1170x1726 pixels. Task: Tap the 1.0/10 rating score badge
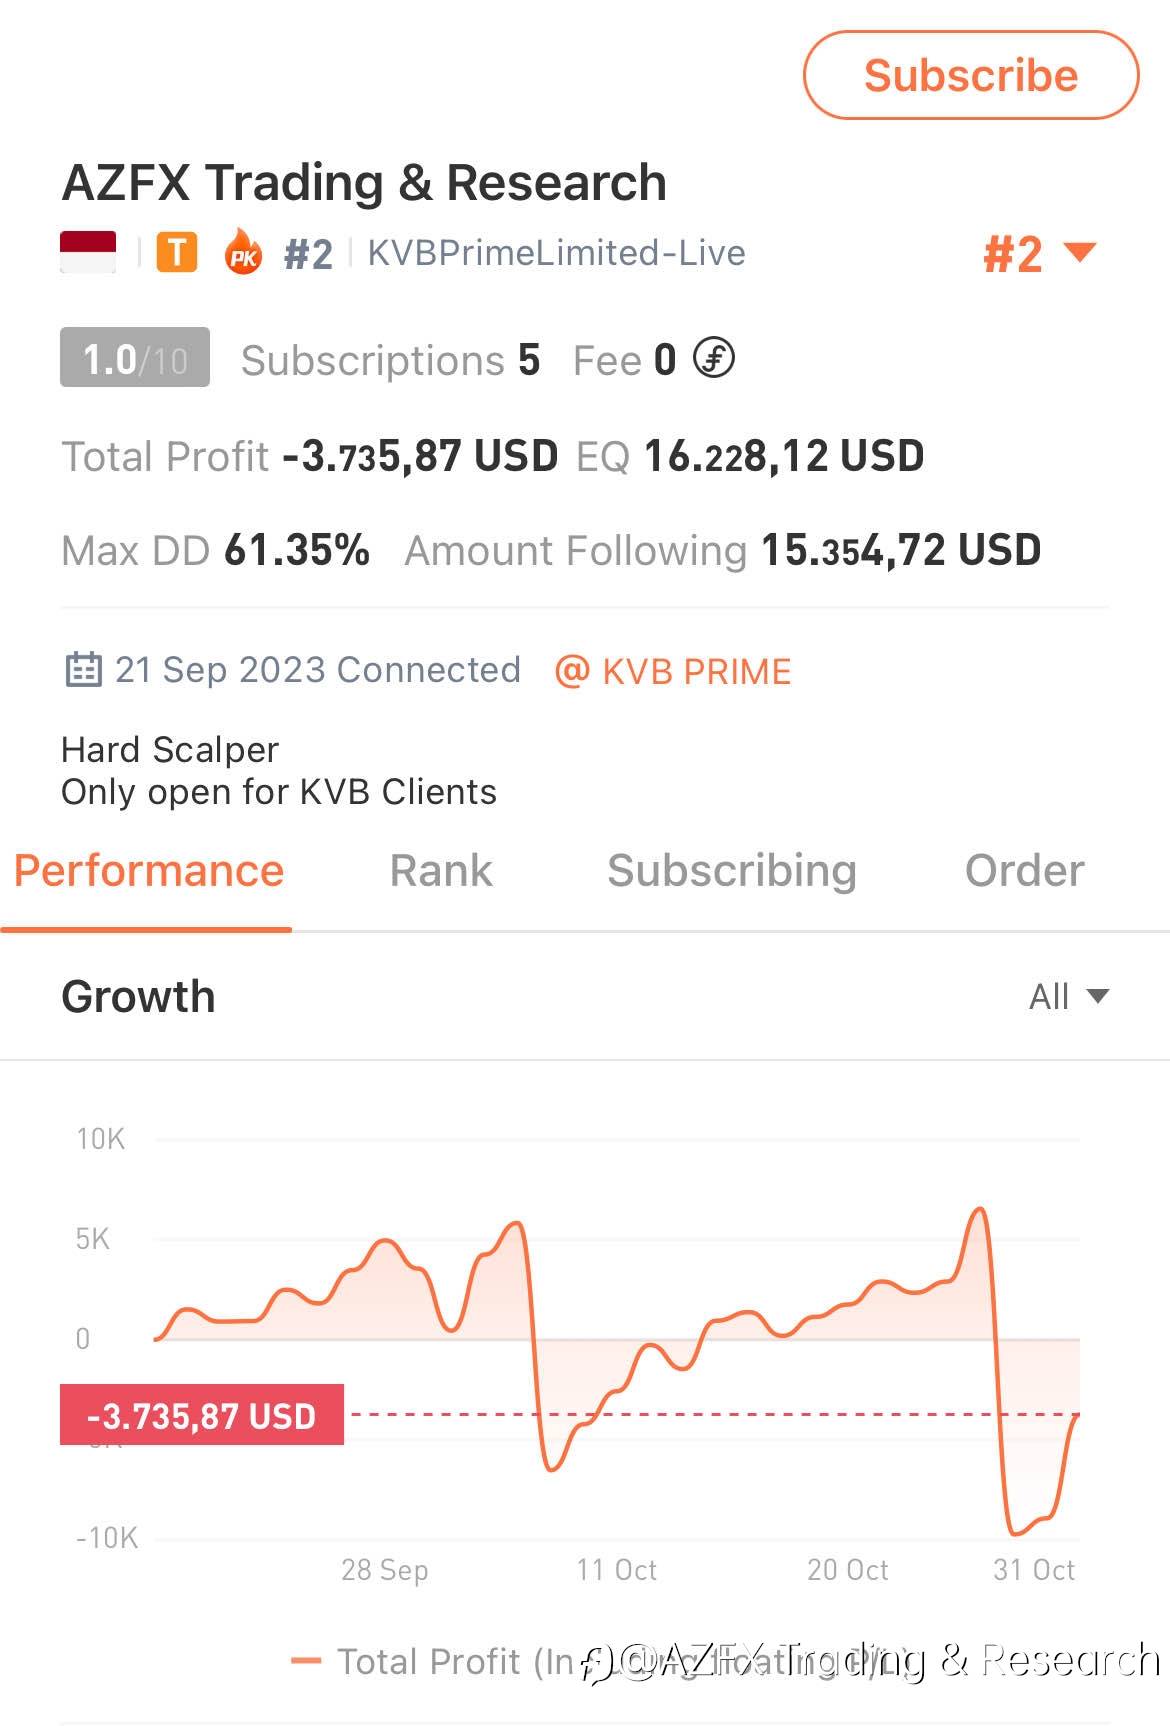point(135,358)
